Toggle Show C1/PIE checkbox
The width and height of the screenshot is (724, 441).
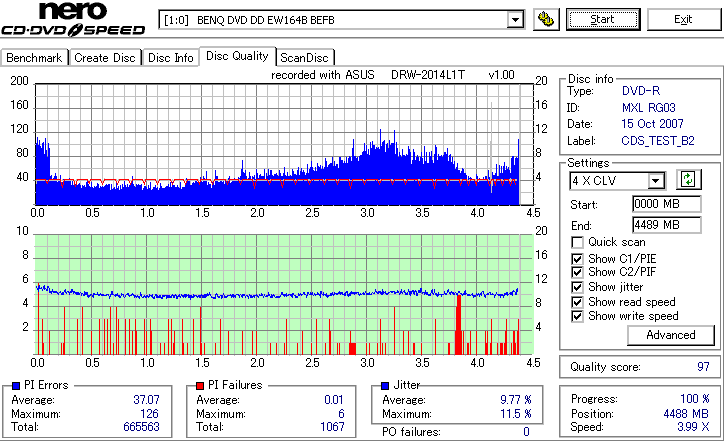[x=577, y=259]
